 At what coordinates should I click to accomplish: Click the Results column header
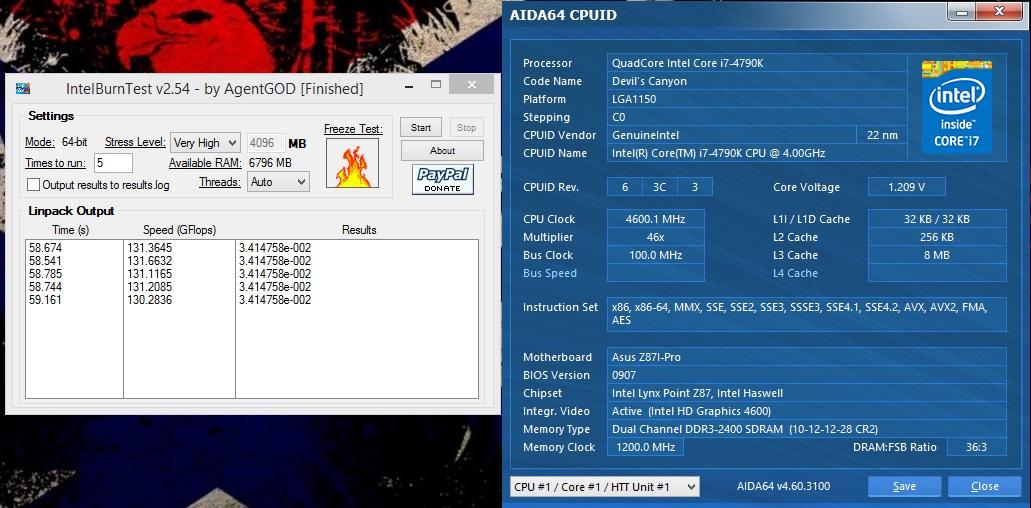(x=359, y=230)
